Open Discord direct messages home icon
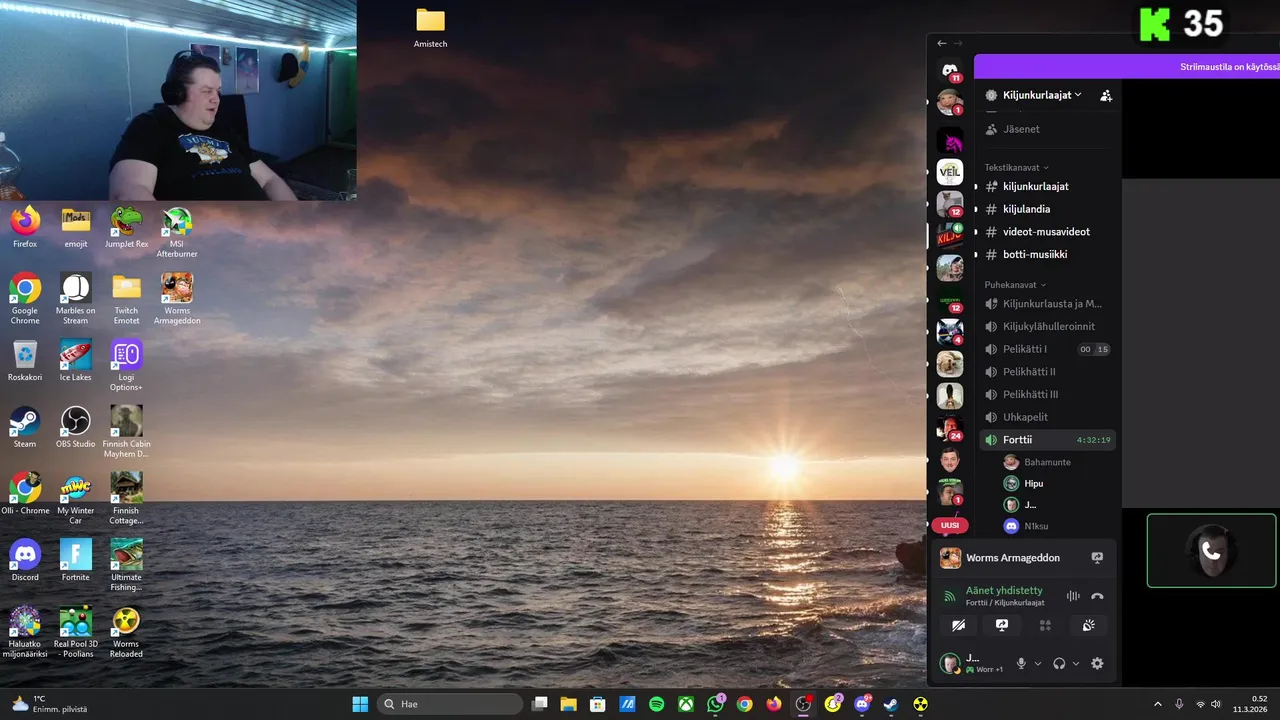This screenshot has height=720, width=1280. [x=950, y=69]
